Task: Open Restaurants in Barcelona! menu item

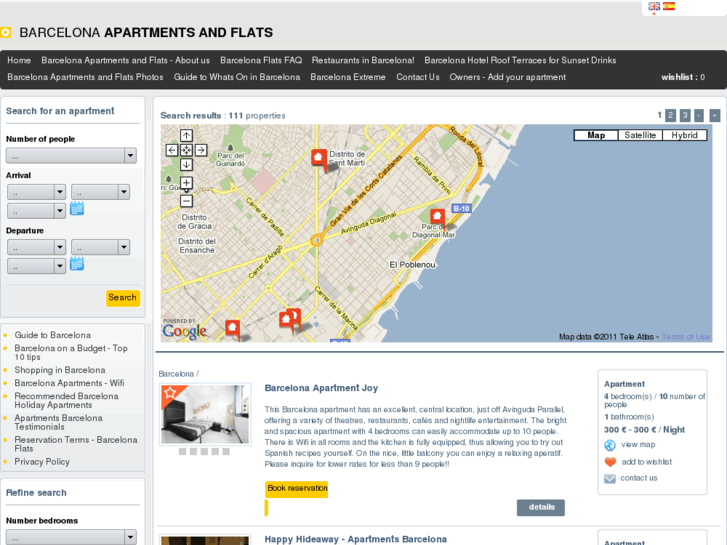Action: (363, 60)
